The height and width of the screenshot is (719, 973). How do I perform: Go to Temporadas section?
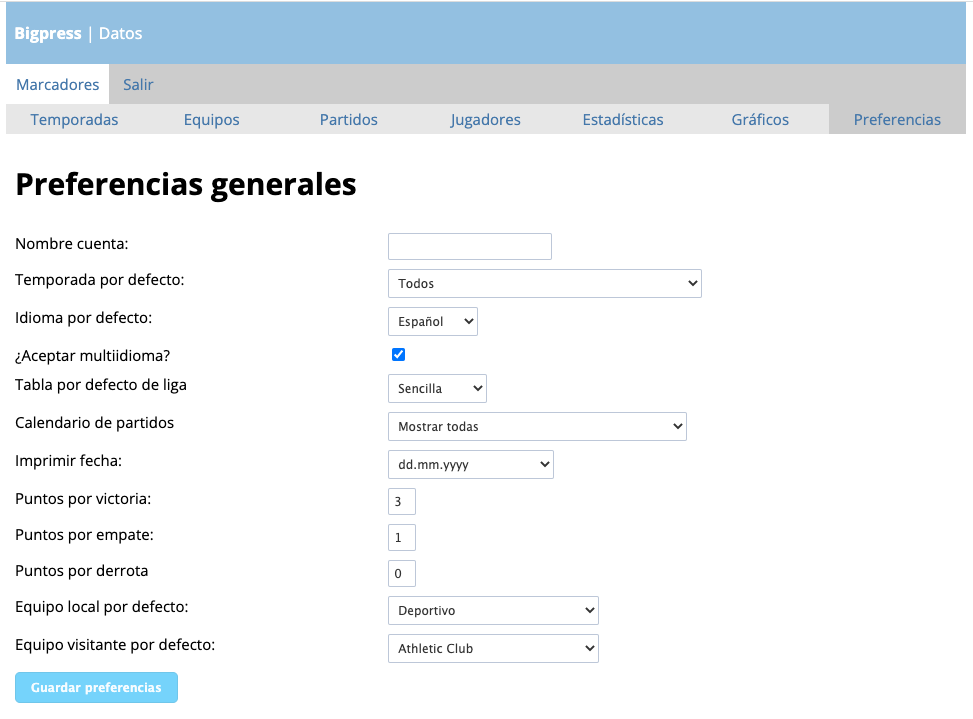74,119
